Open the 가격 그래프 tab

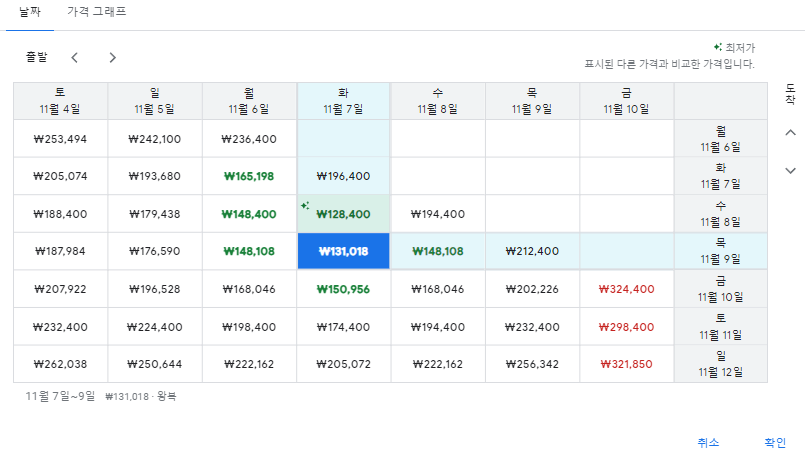click(x=97, y=12)
